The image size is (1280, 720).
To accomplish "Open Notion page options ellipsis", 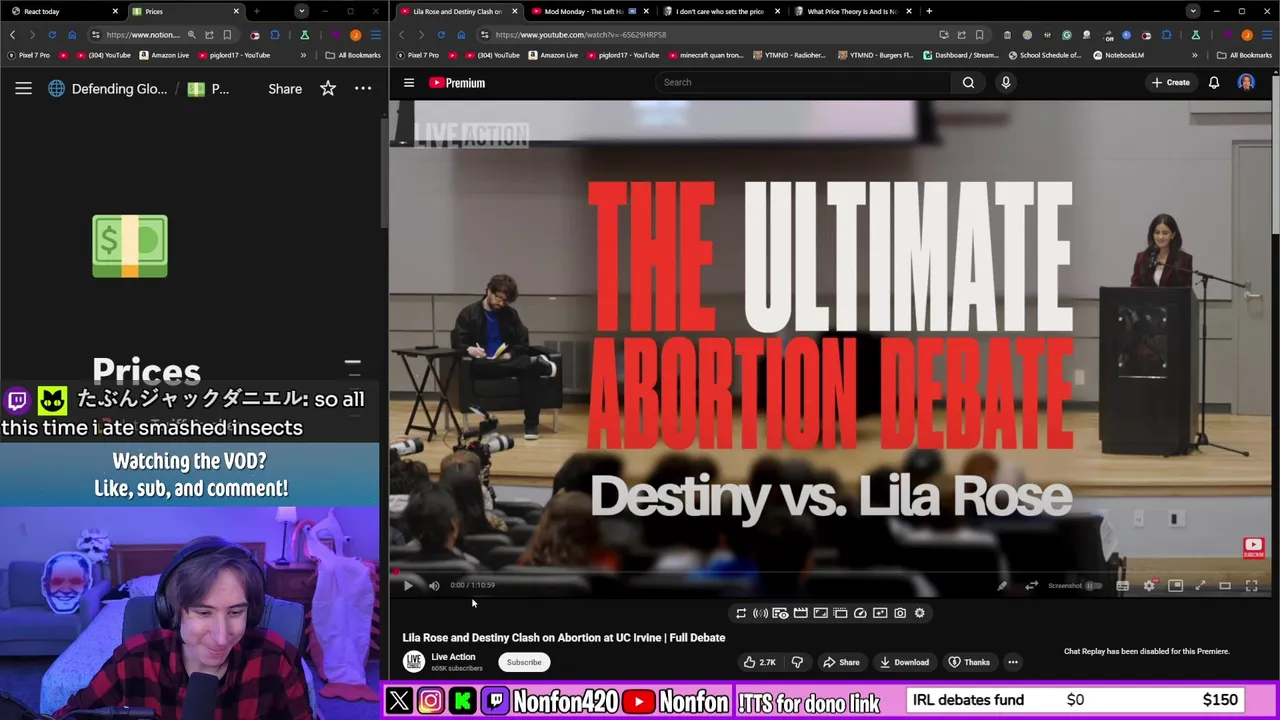I will [x=363, y=89].
